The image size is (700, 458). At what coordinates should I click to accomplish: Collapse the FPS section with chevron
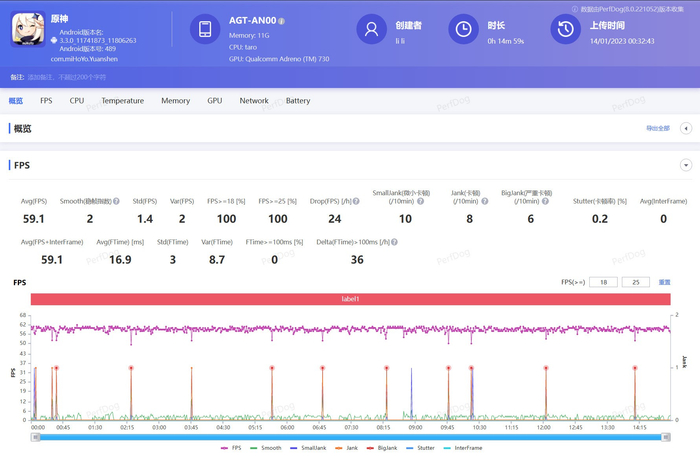(x=686, y=165)
